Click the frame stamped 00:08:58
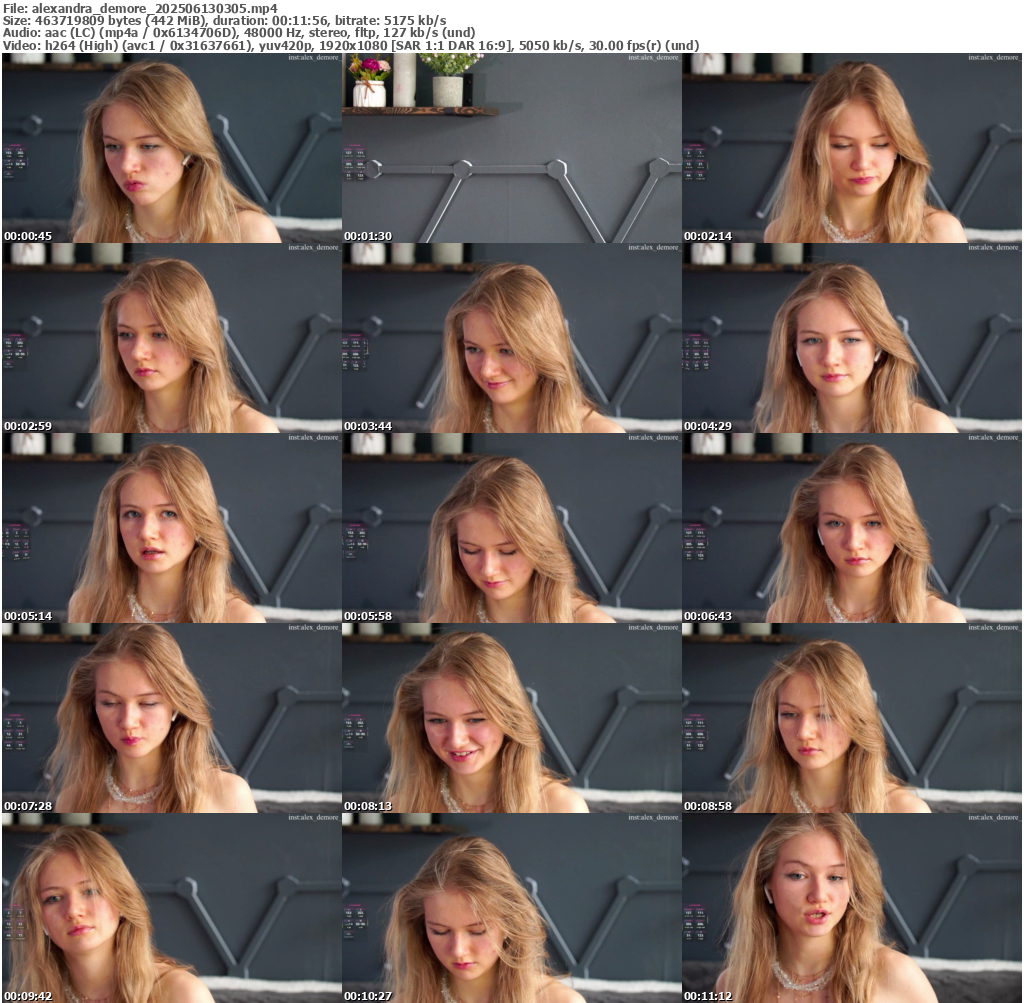The height and width of the screenshot is (1003, 1024). tap(851, 718)
